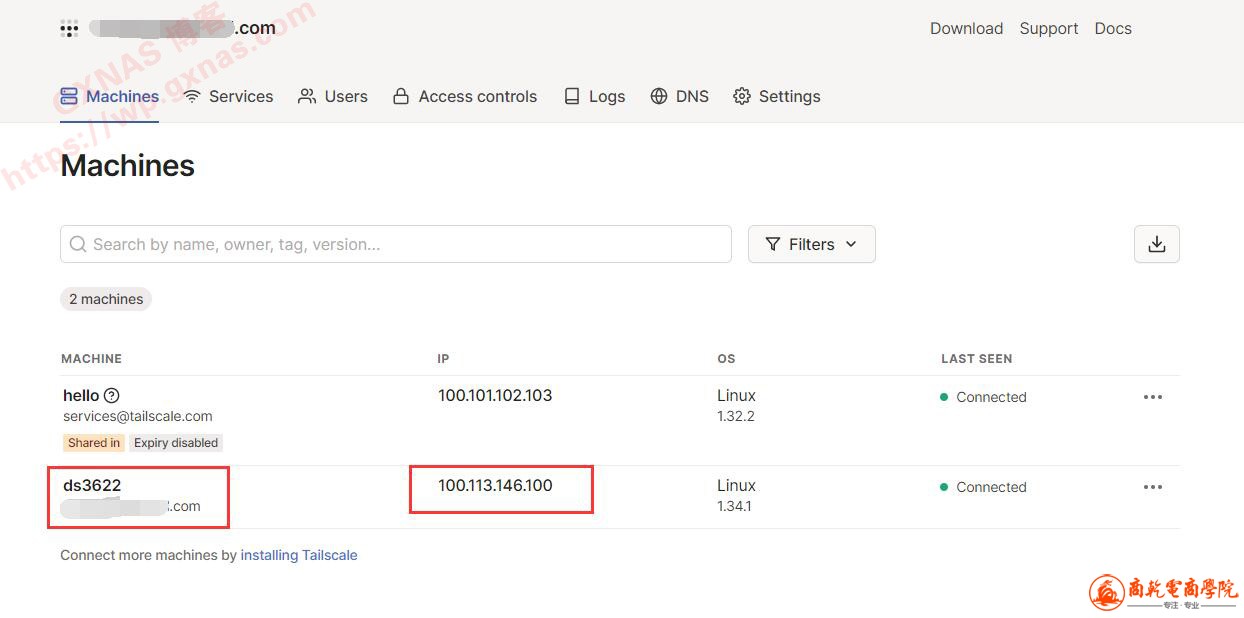Click version 1.32.2 text
This screenshot has height=618, width=1244.
736,416
